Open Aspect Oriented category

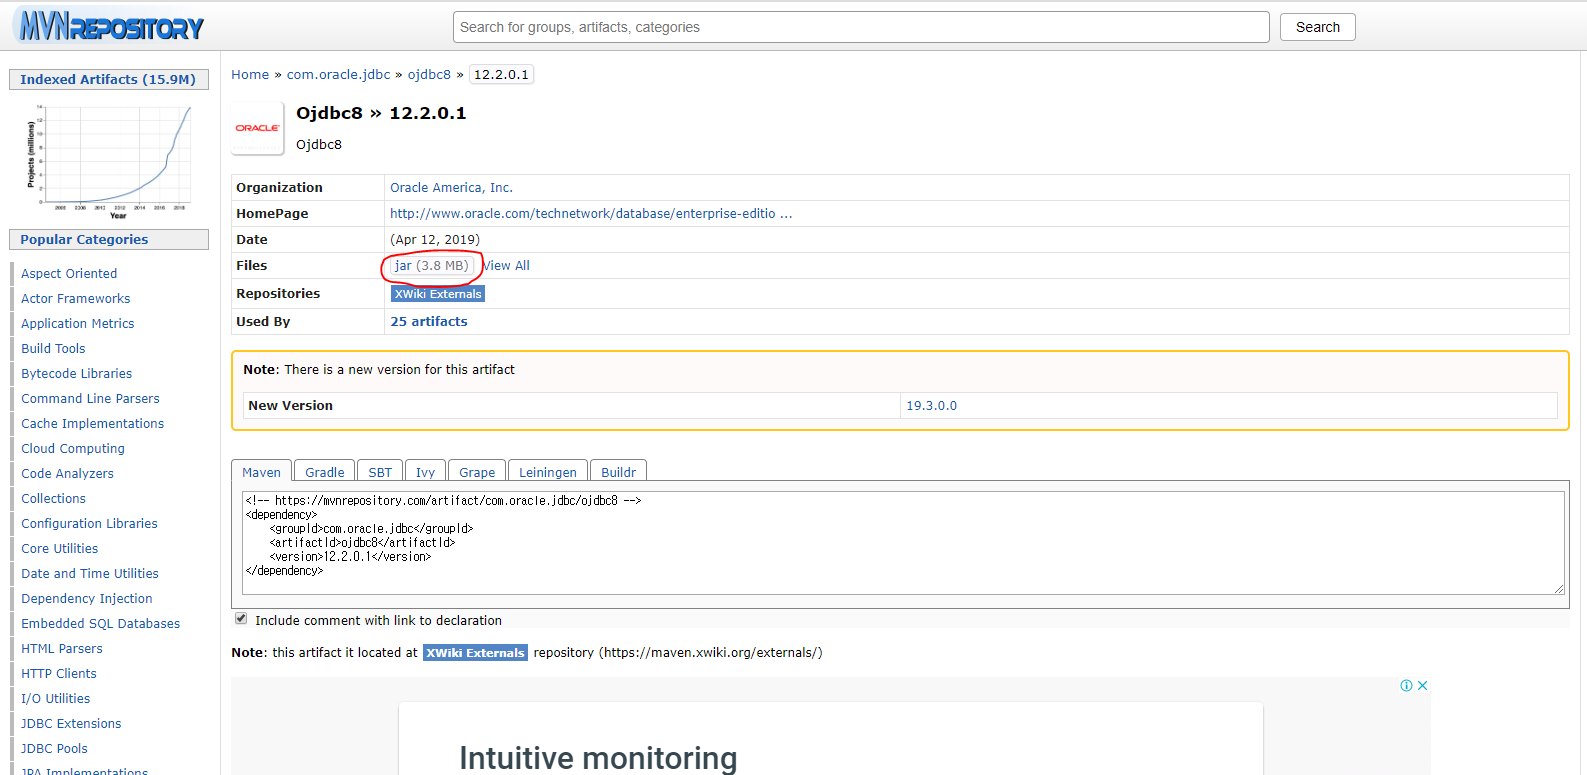(69, 274)
